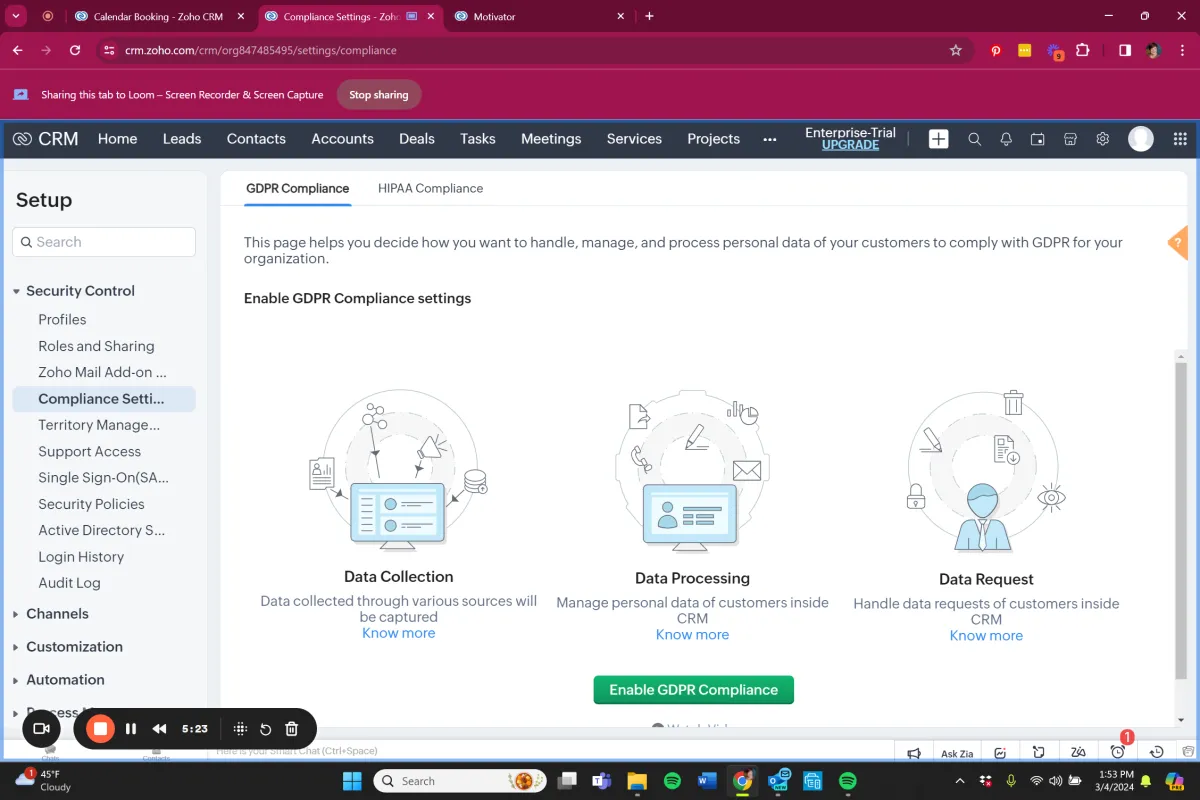This screenshot has width=1200, height=800.
Task: Expand the Customization section
Action: [x=16, y=648]
